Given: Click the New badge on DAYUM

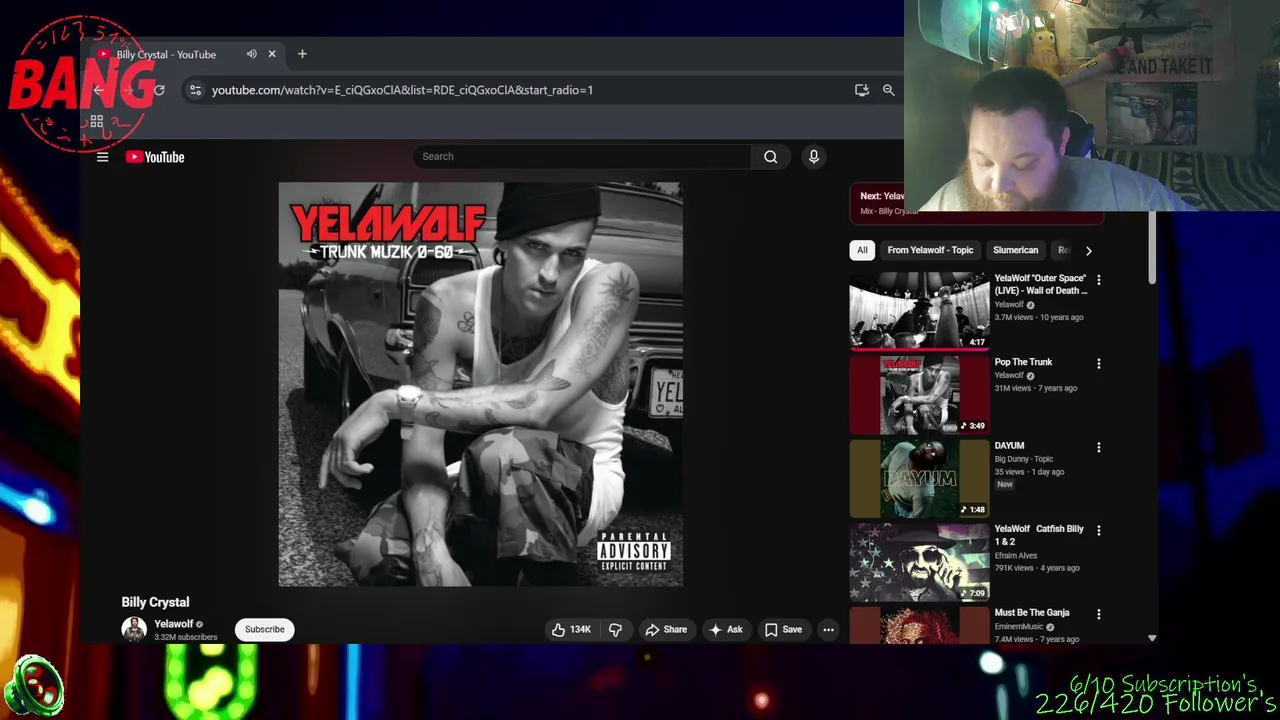Looking at the screenshot, I should [x=1004, y=484].
